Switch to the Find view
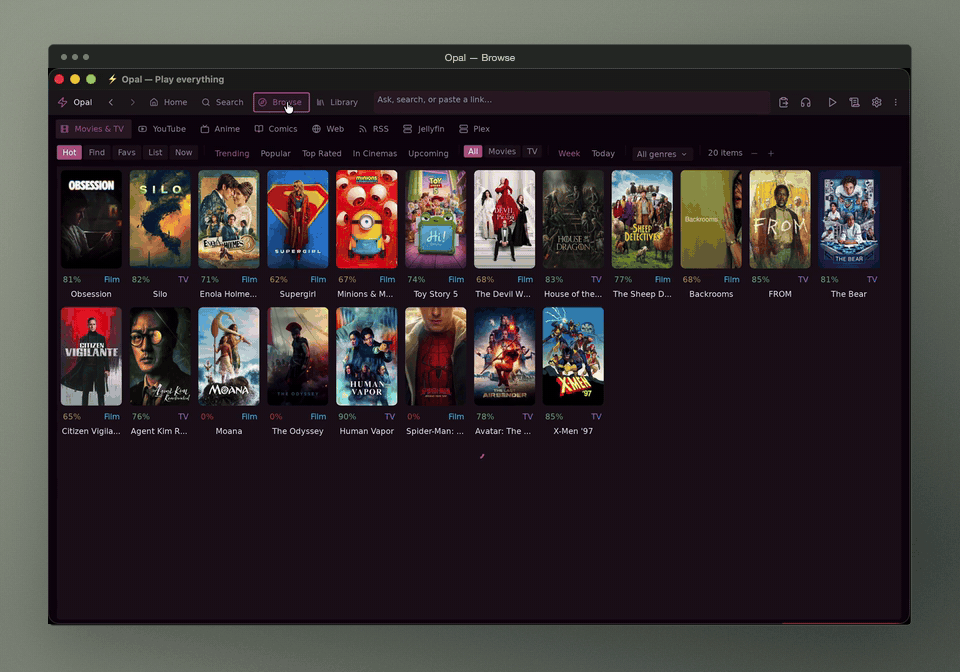960x672 pixels. (x=97, y=152)
